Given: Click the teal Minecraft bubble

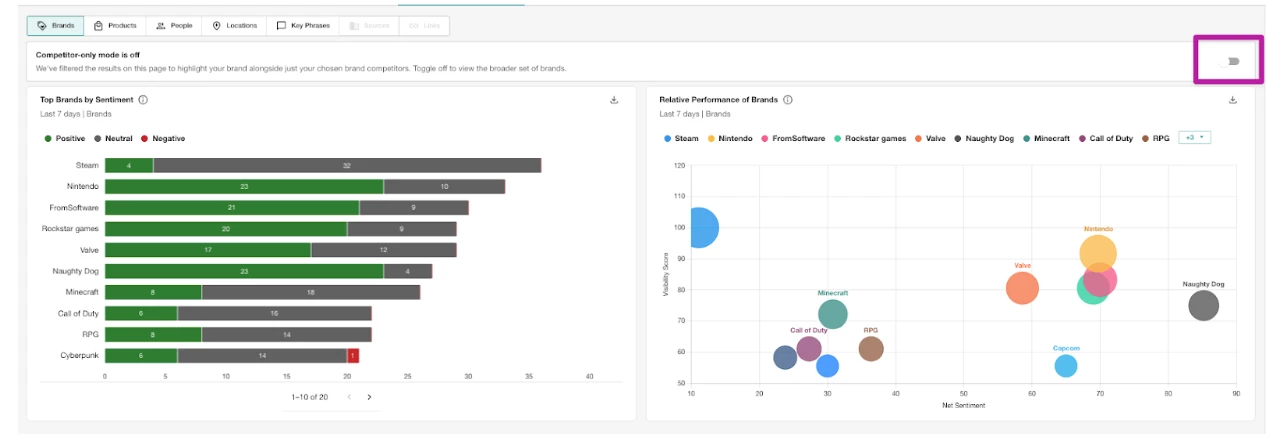Looking at the screenshot, I should 832,315.
